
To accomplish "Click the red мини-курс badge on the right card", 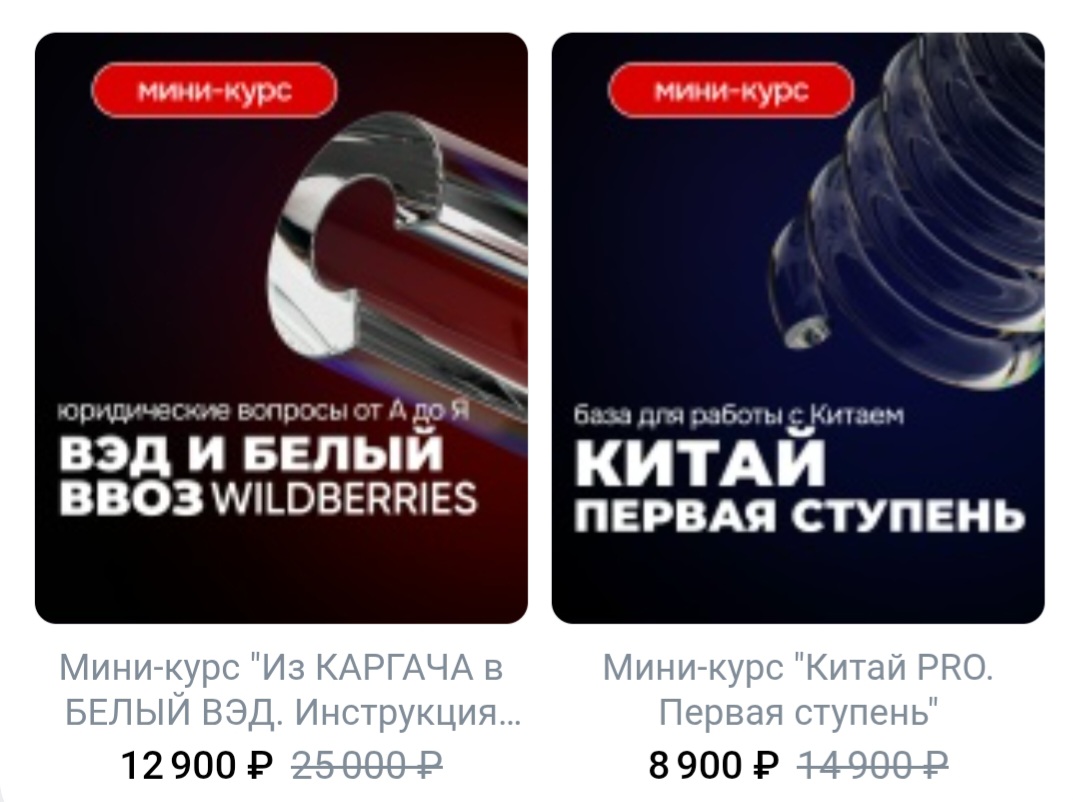I will (731, 90).
